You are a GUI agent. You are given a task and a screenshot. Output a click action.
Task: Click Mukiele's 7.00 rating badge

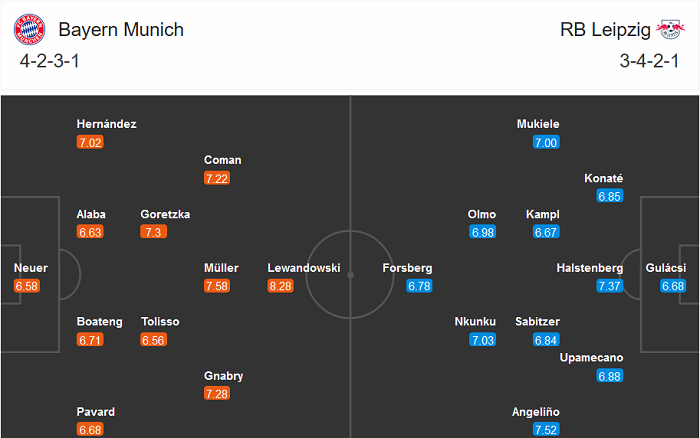tap(545, 142)
